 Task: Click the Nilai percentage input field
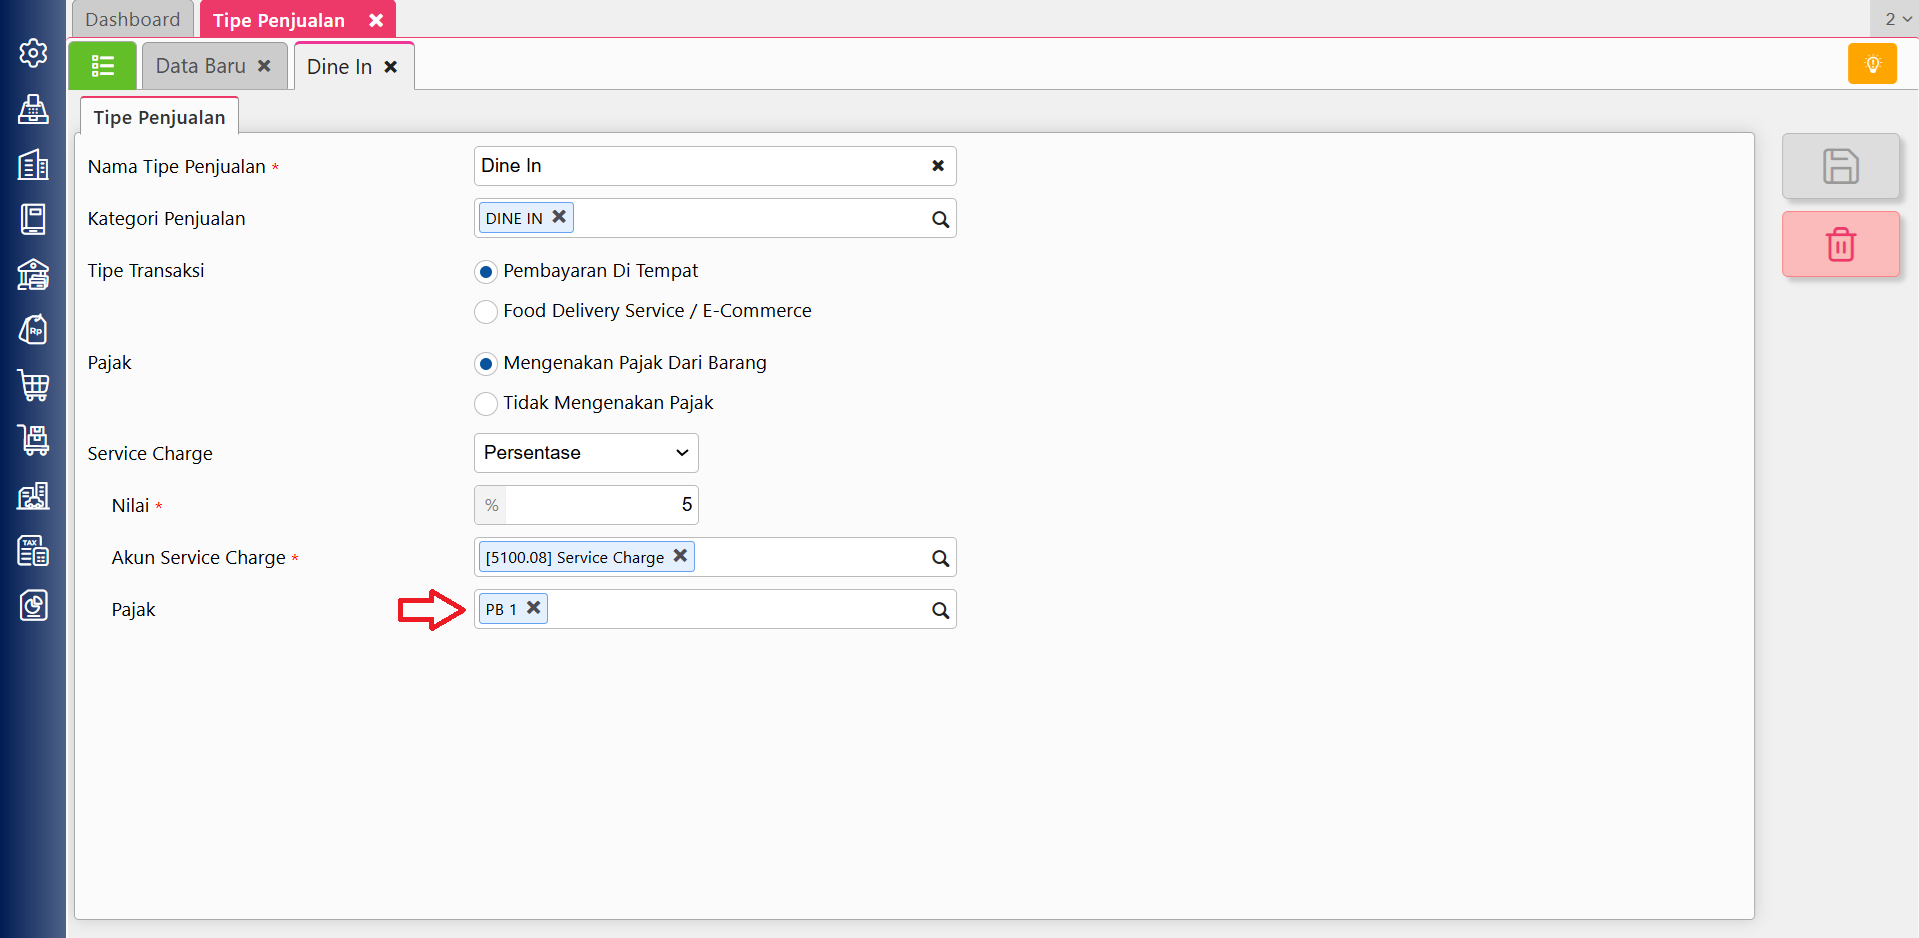[600, 505]
